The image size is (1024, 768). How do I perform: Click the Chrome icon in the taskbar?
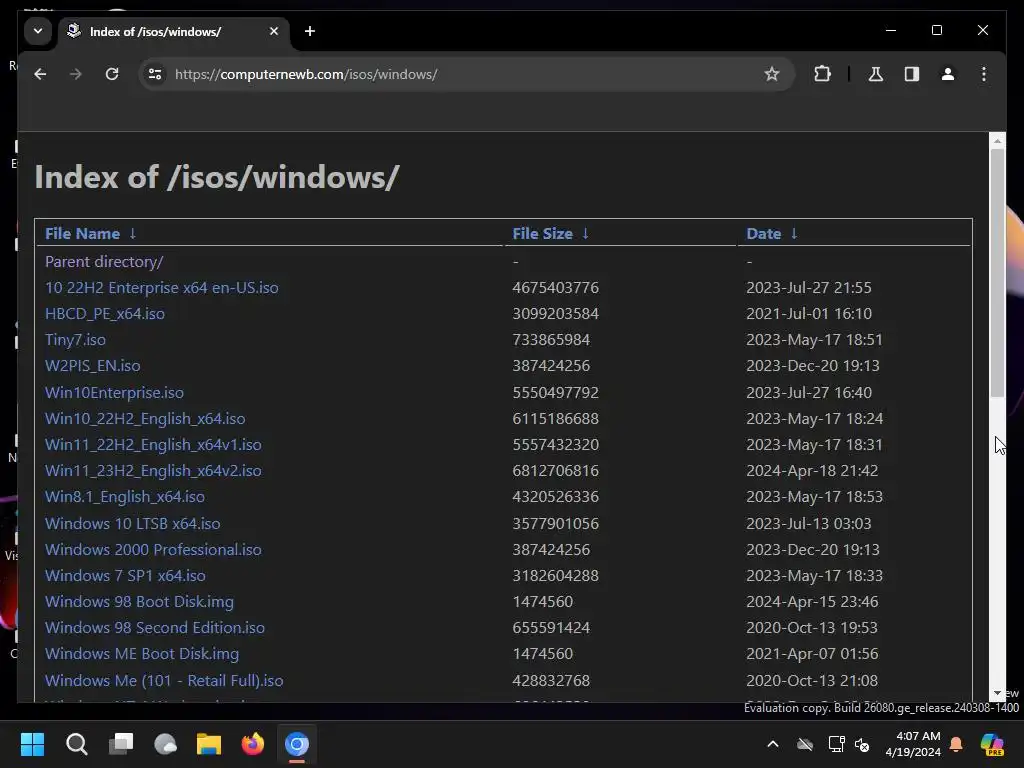click(x=296, y=744)
